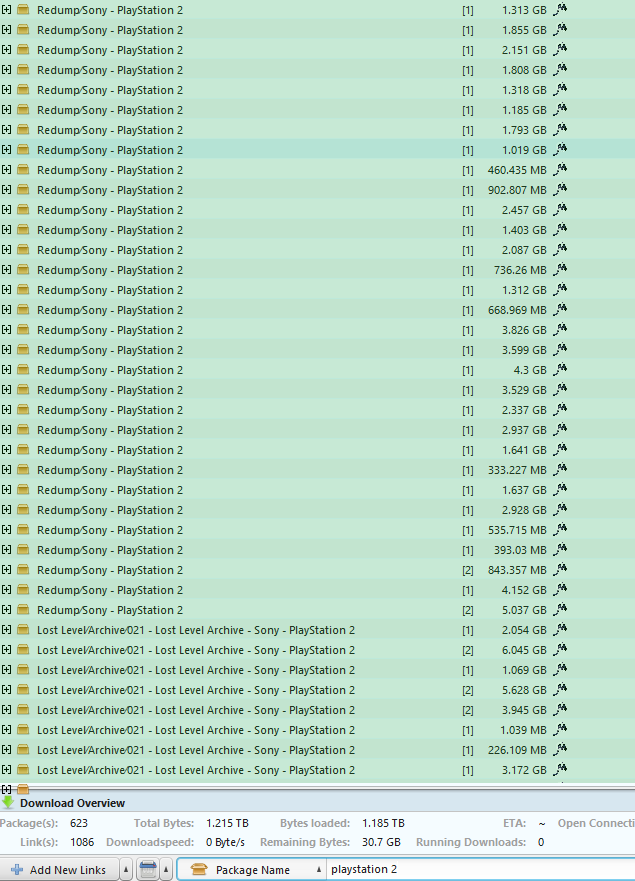Expand the 460.435 MB PlayStation 2 package

click(6, 170)
